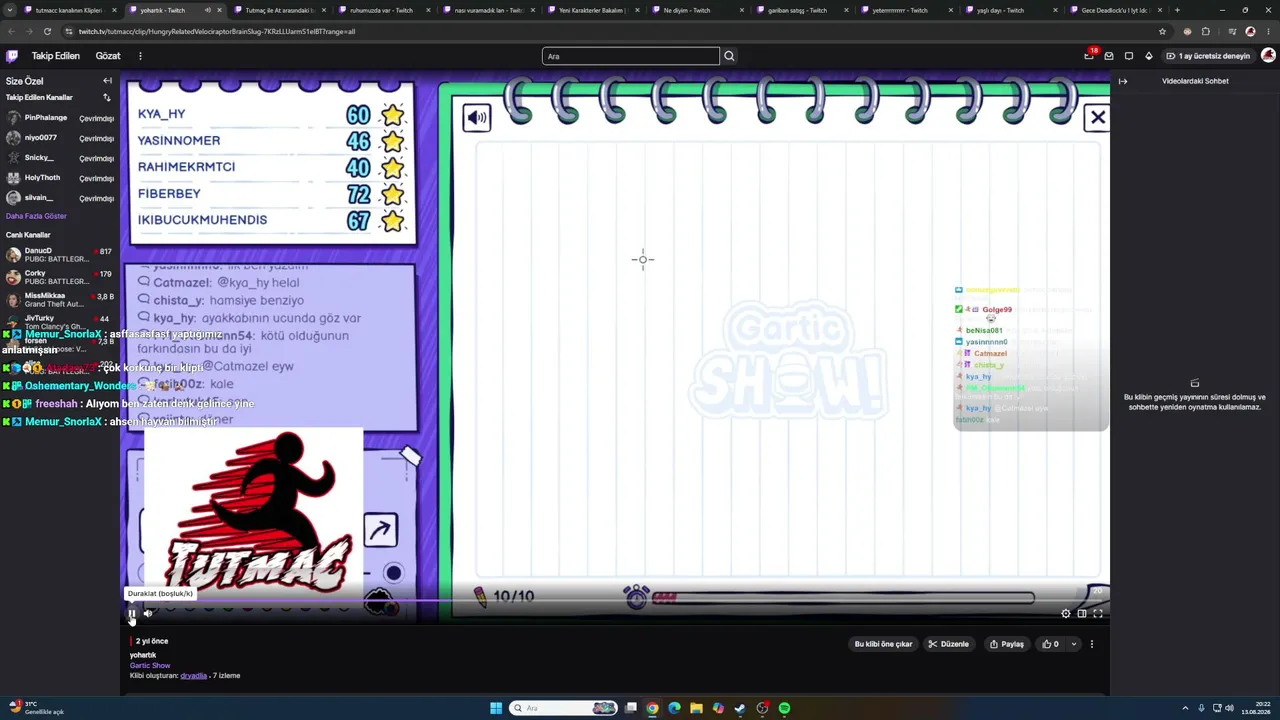
Task: Open Snicky_ channel in sidebar
Action: [60, 158]
